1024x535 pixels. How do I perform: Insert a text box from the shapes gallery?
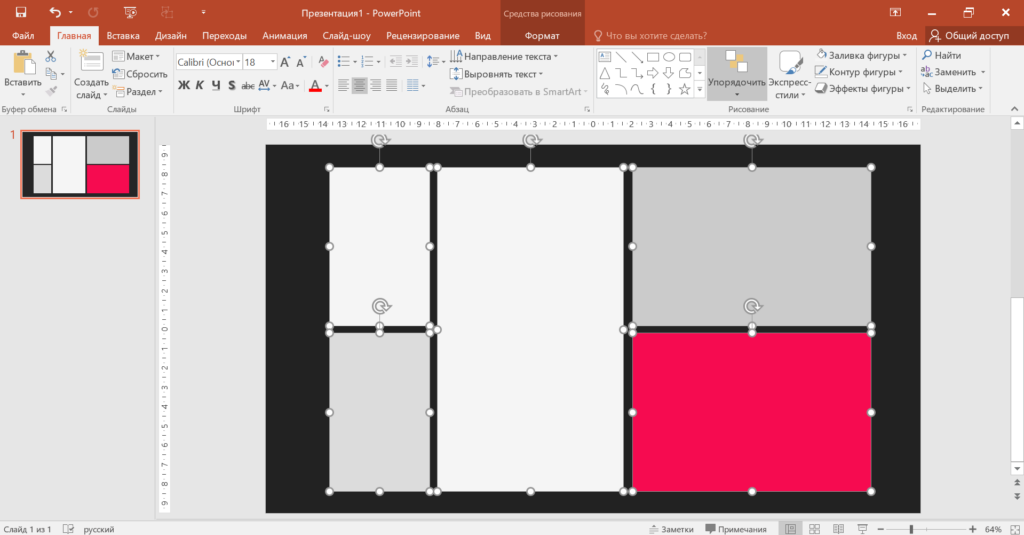coord(605,57)
